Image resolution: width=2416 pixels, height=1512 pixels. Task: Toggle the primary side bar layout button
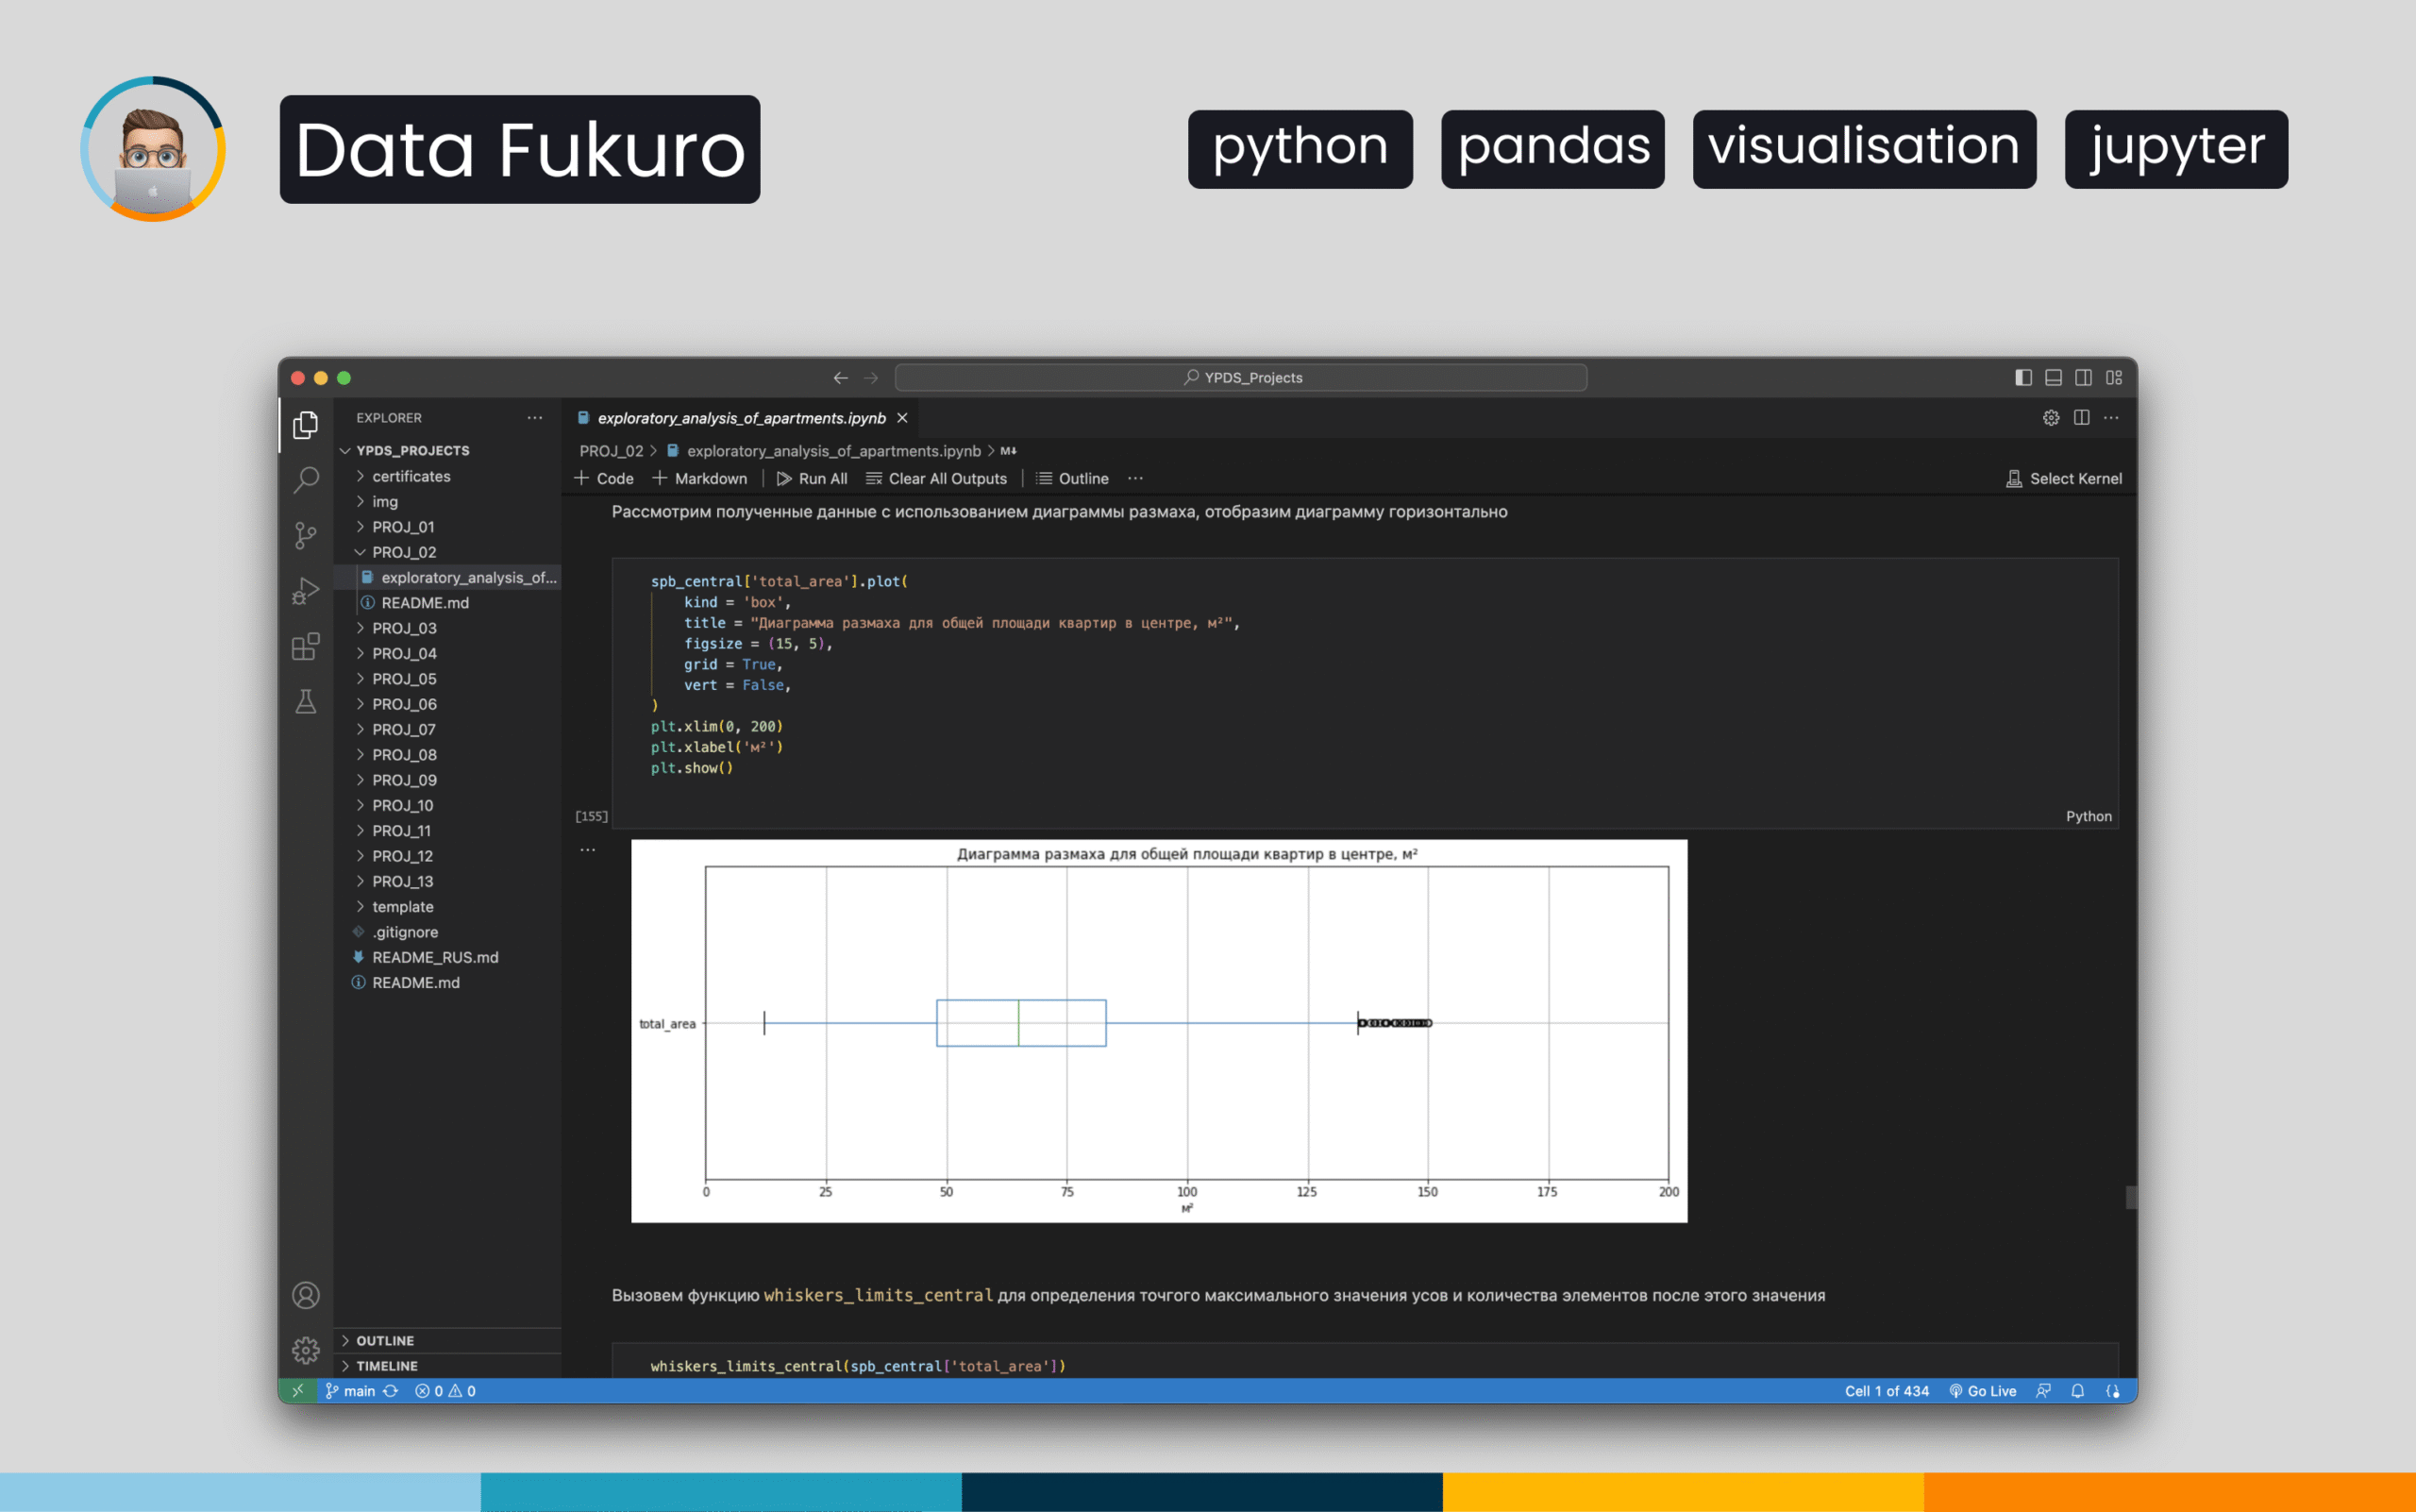tap(2023, 377)
